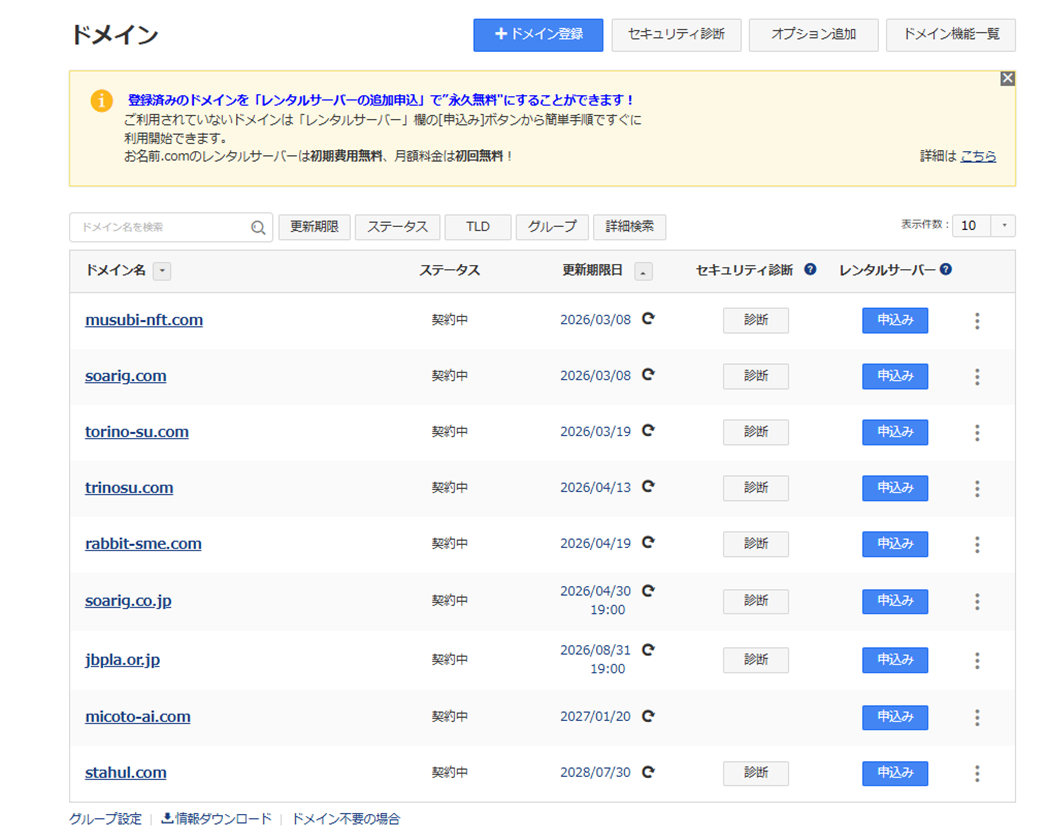Click 診断 button for musubi-nft.com

pos(756,320)
